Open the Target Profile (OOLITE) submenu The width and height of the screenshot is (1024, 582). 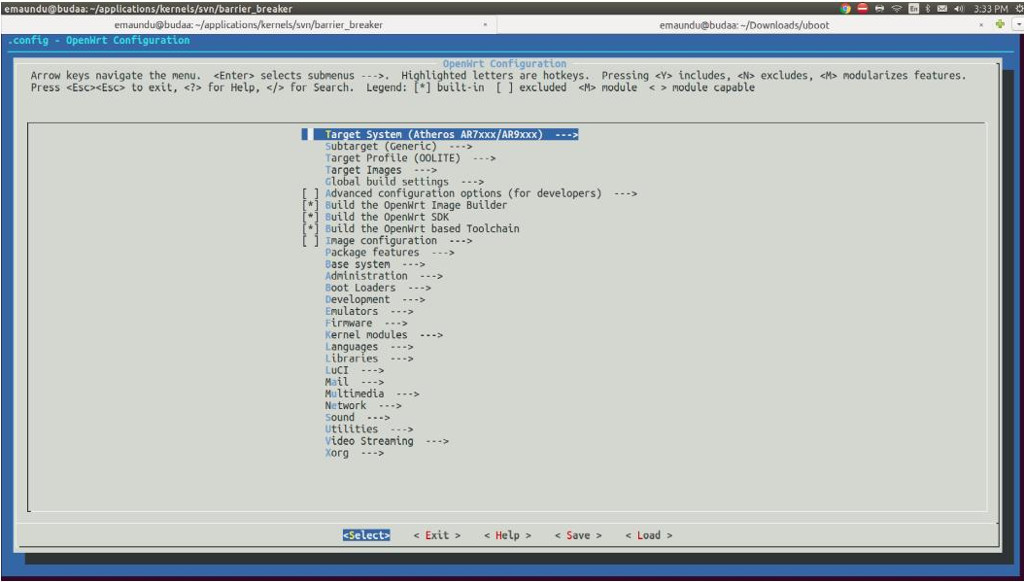click(410, 158)
